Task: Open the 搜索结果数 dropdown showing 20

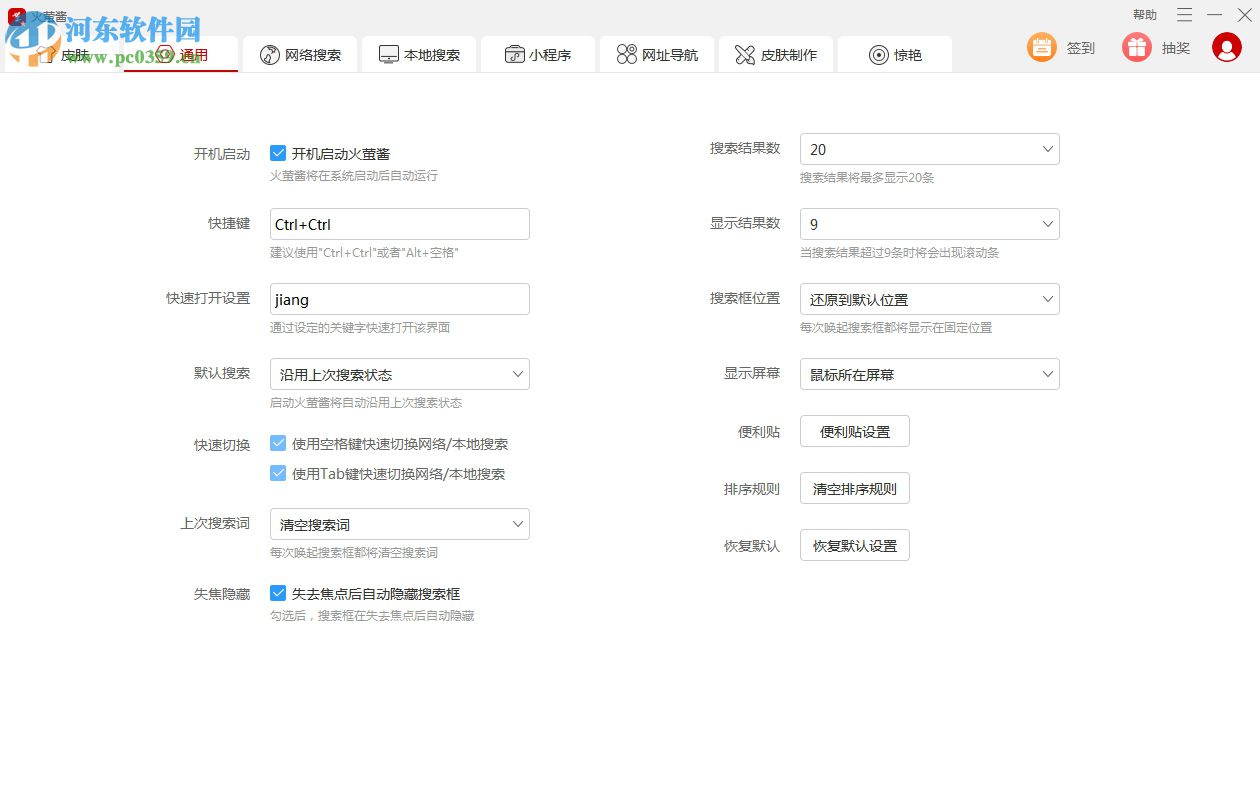Action: pos(929,148)
